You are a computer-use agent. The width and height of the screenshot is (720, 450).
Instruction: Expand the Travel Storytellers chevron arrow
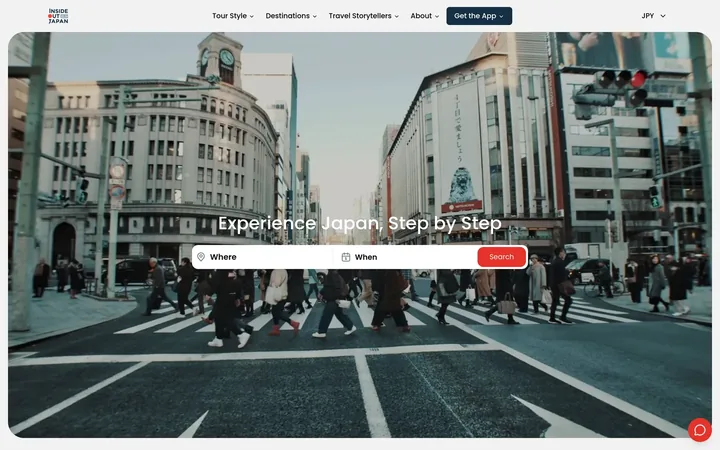397,16
